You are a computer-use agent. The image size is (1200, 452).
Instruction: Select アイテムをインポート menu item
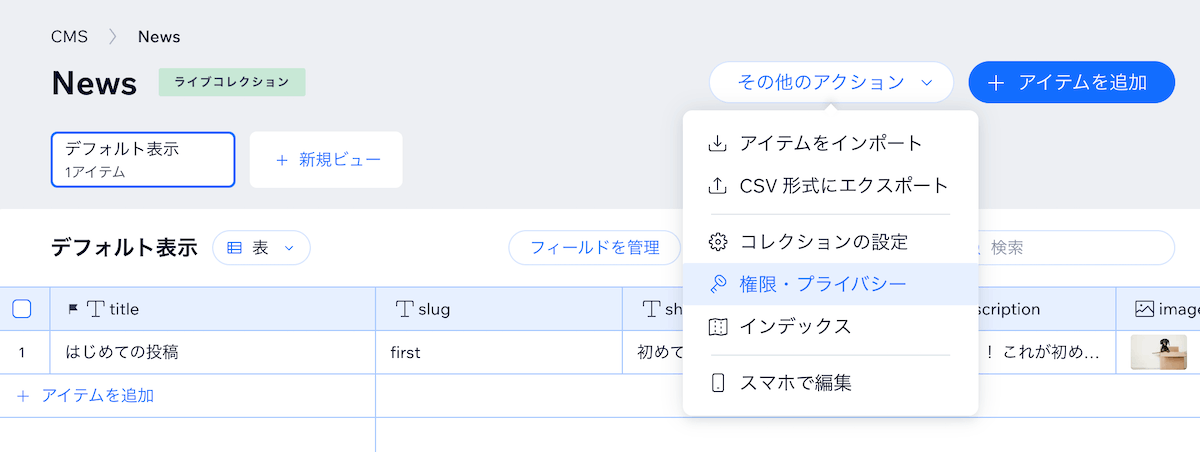click(830, 144)
